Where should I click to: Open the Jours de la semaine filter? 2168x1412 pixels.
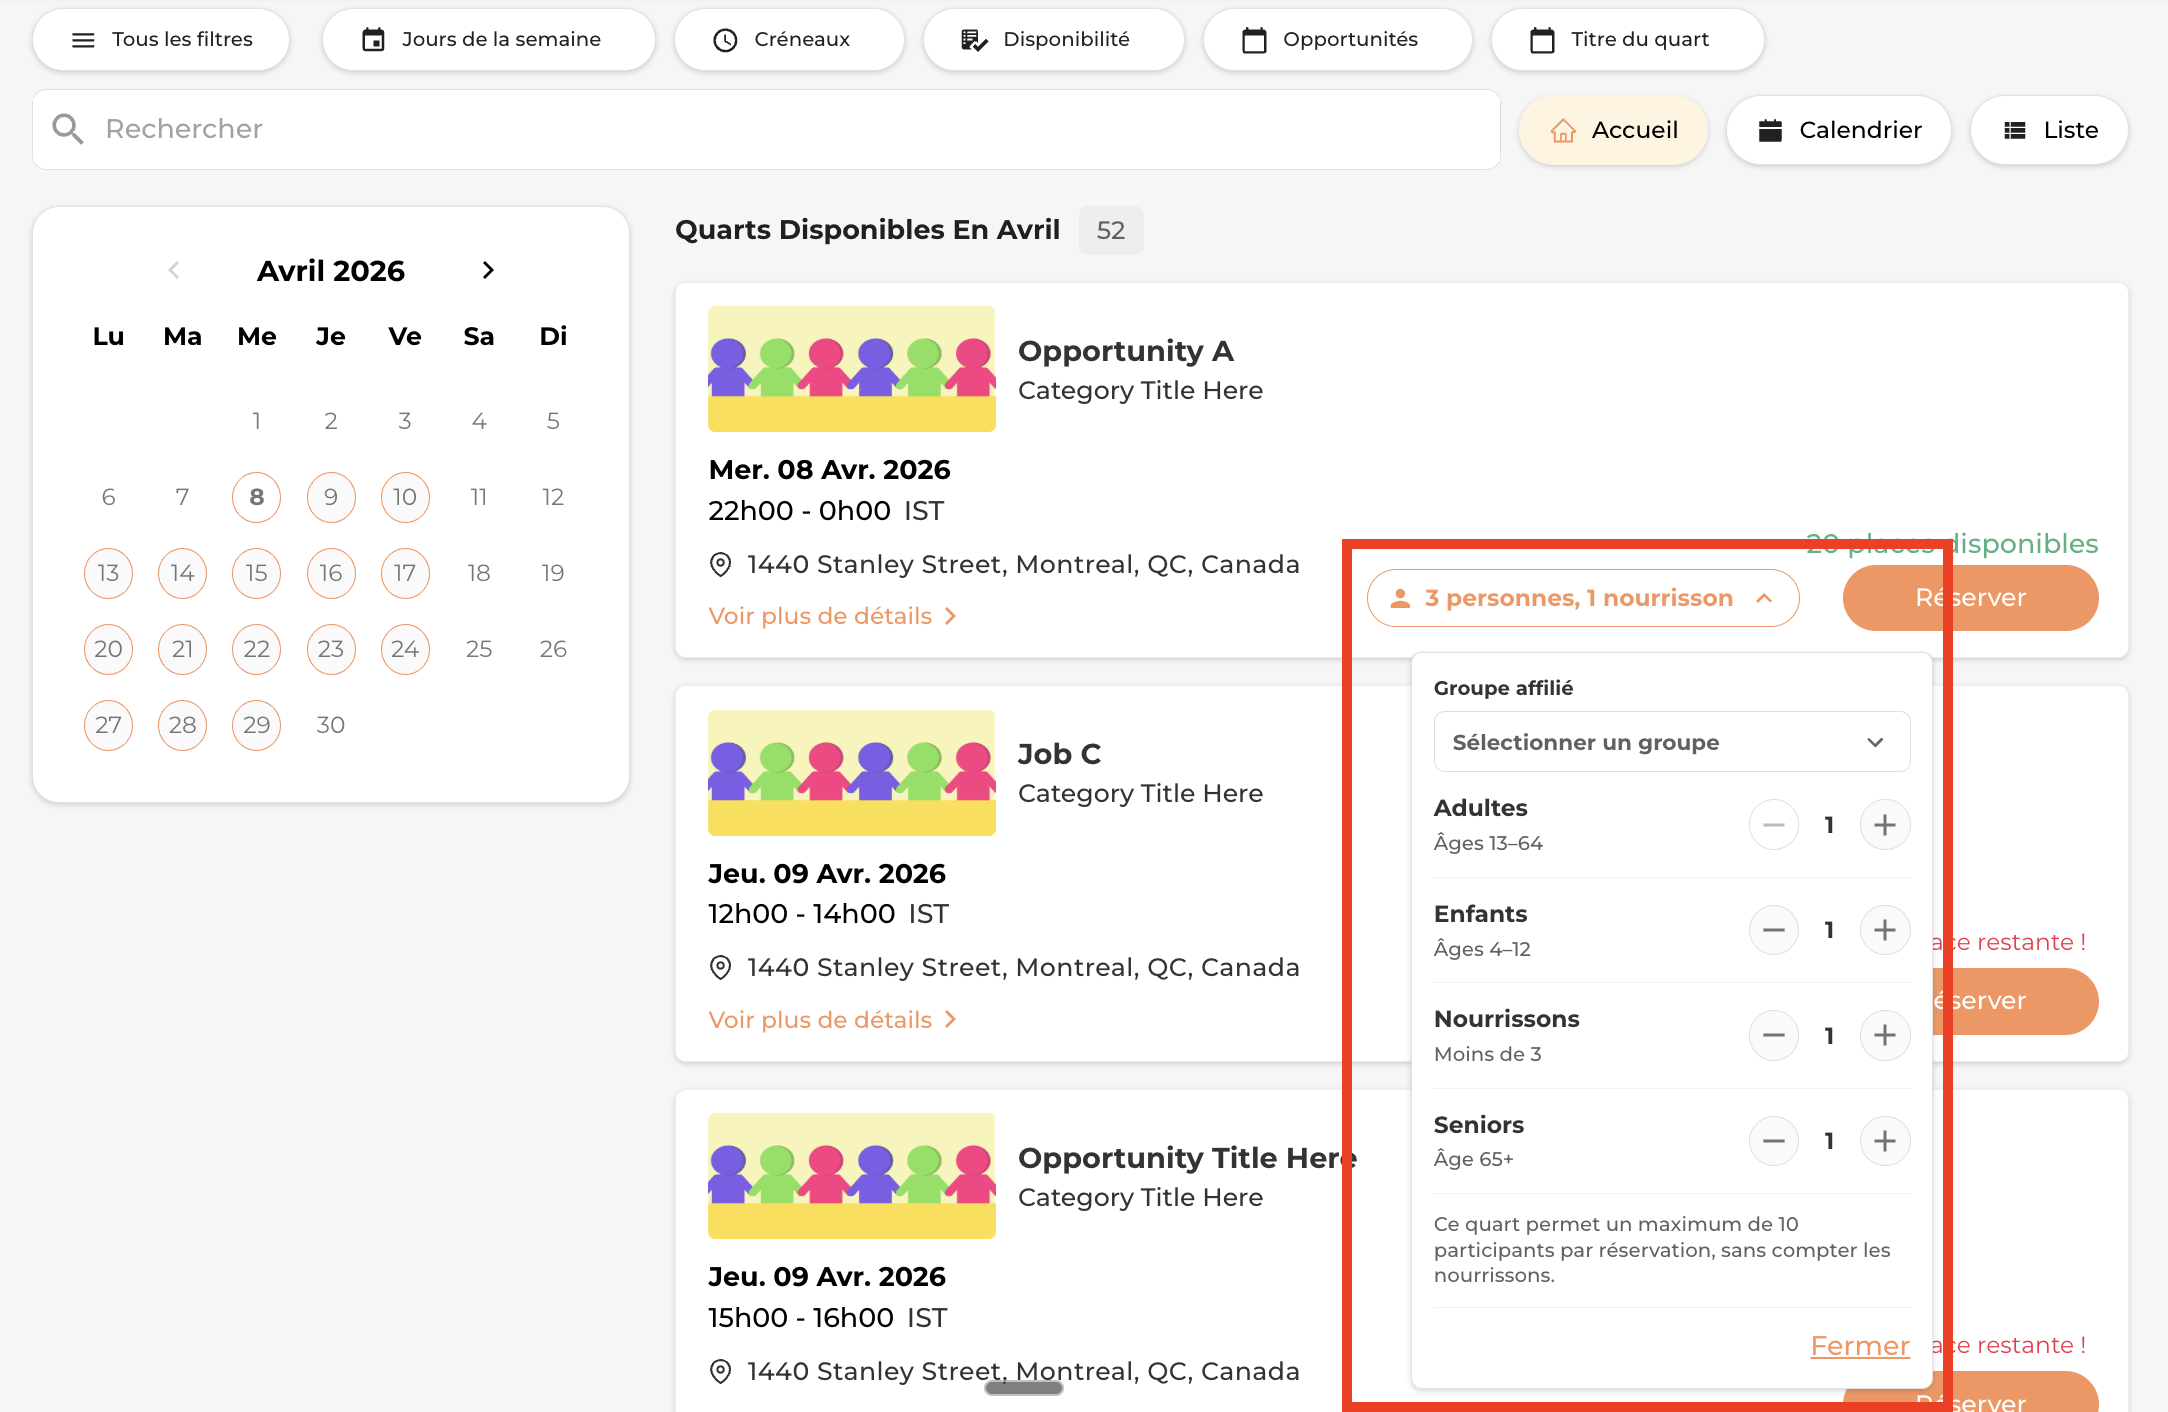[488, 40]
